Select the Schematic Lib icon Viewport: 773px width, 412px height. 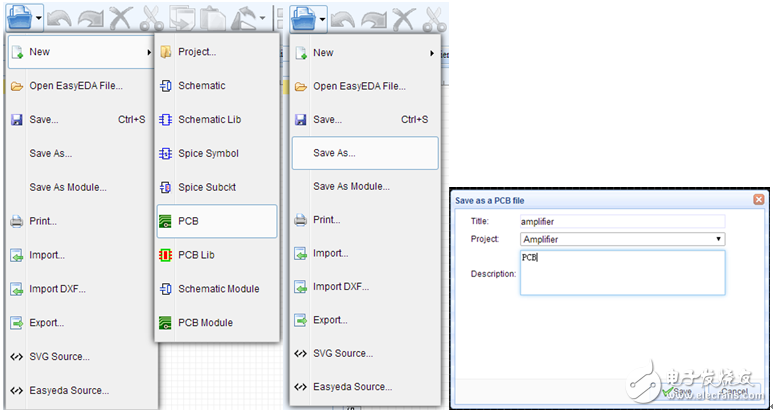pos(166,120)
